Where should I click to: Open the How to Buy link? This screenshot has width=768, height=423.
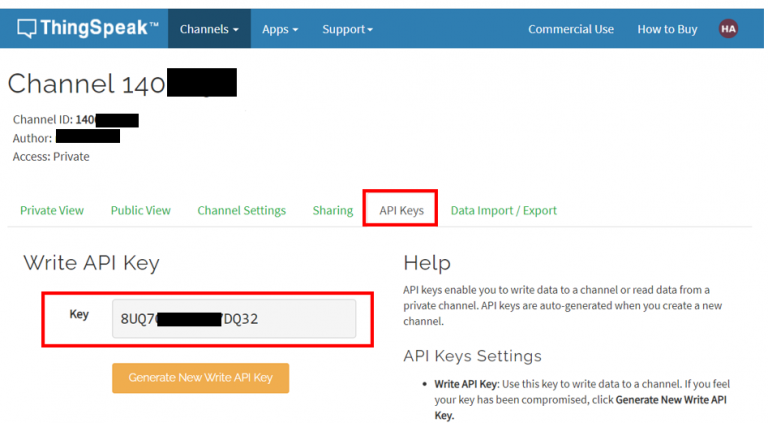click(667, 29)
